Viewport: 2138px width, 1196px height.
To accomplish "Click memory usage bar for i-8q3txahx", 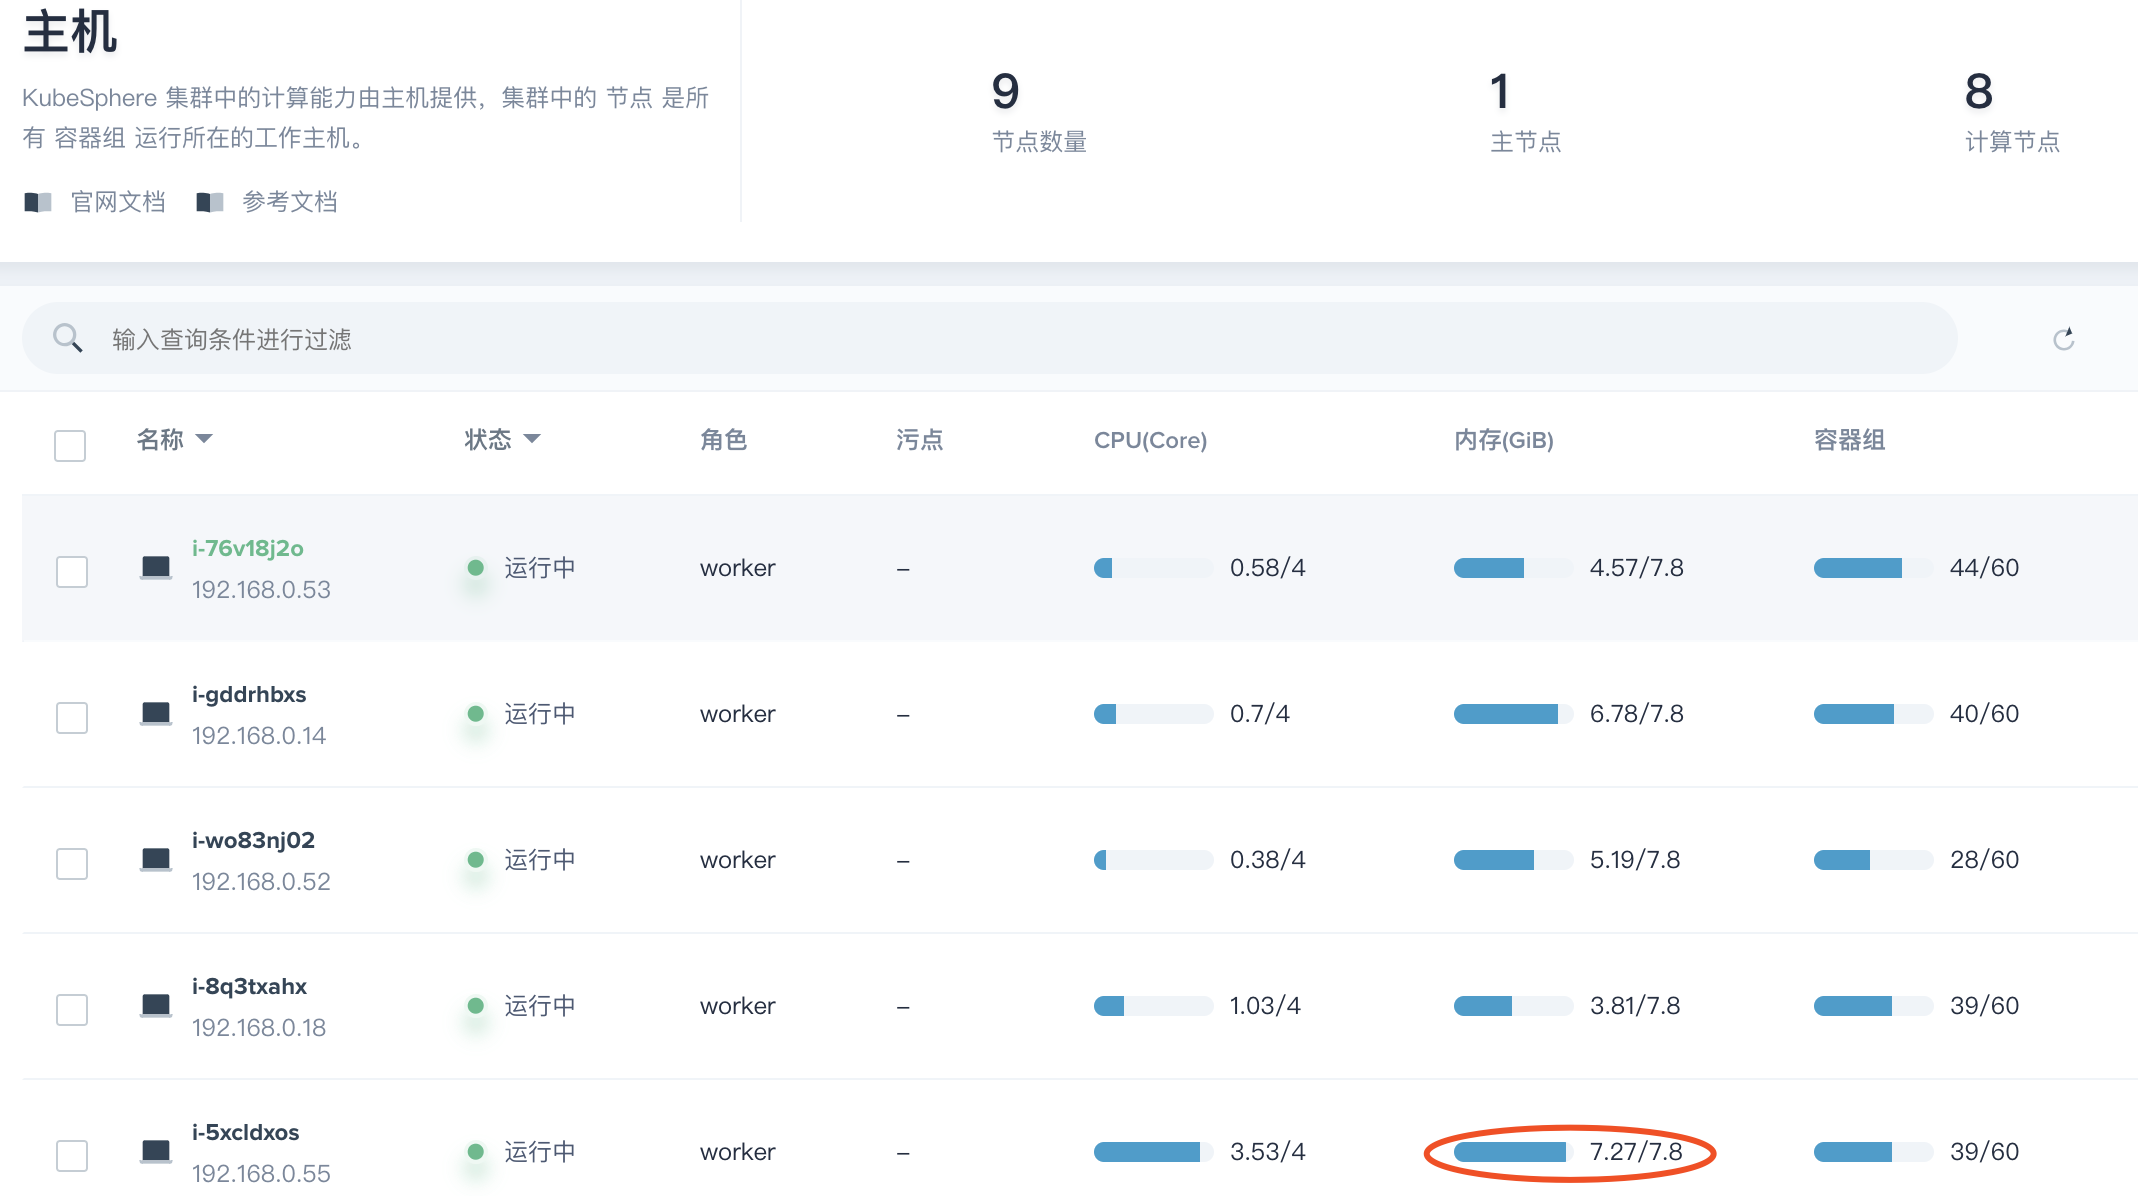I will [x=1513, y=1006].
